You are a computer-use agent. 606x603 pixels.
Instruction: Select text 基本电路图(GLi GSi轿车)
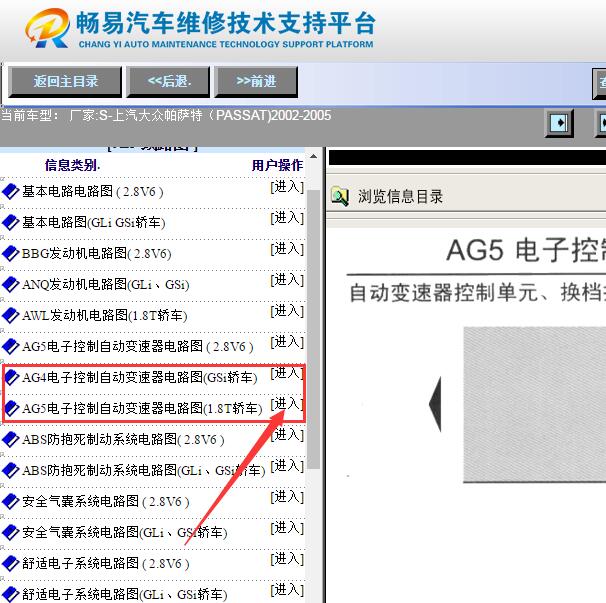click(94, 222)
